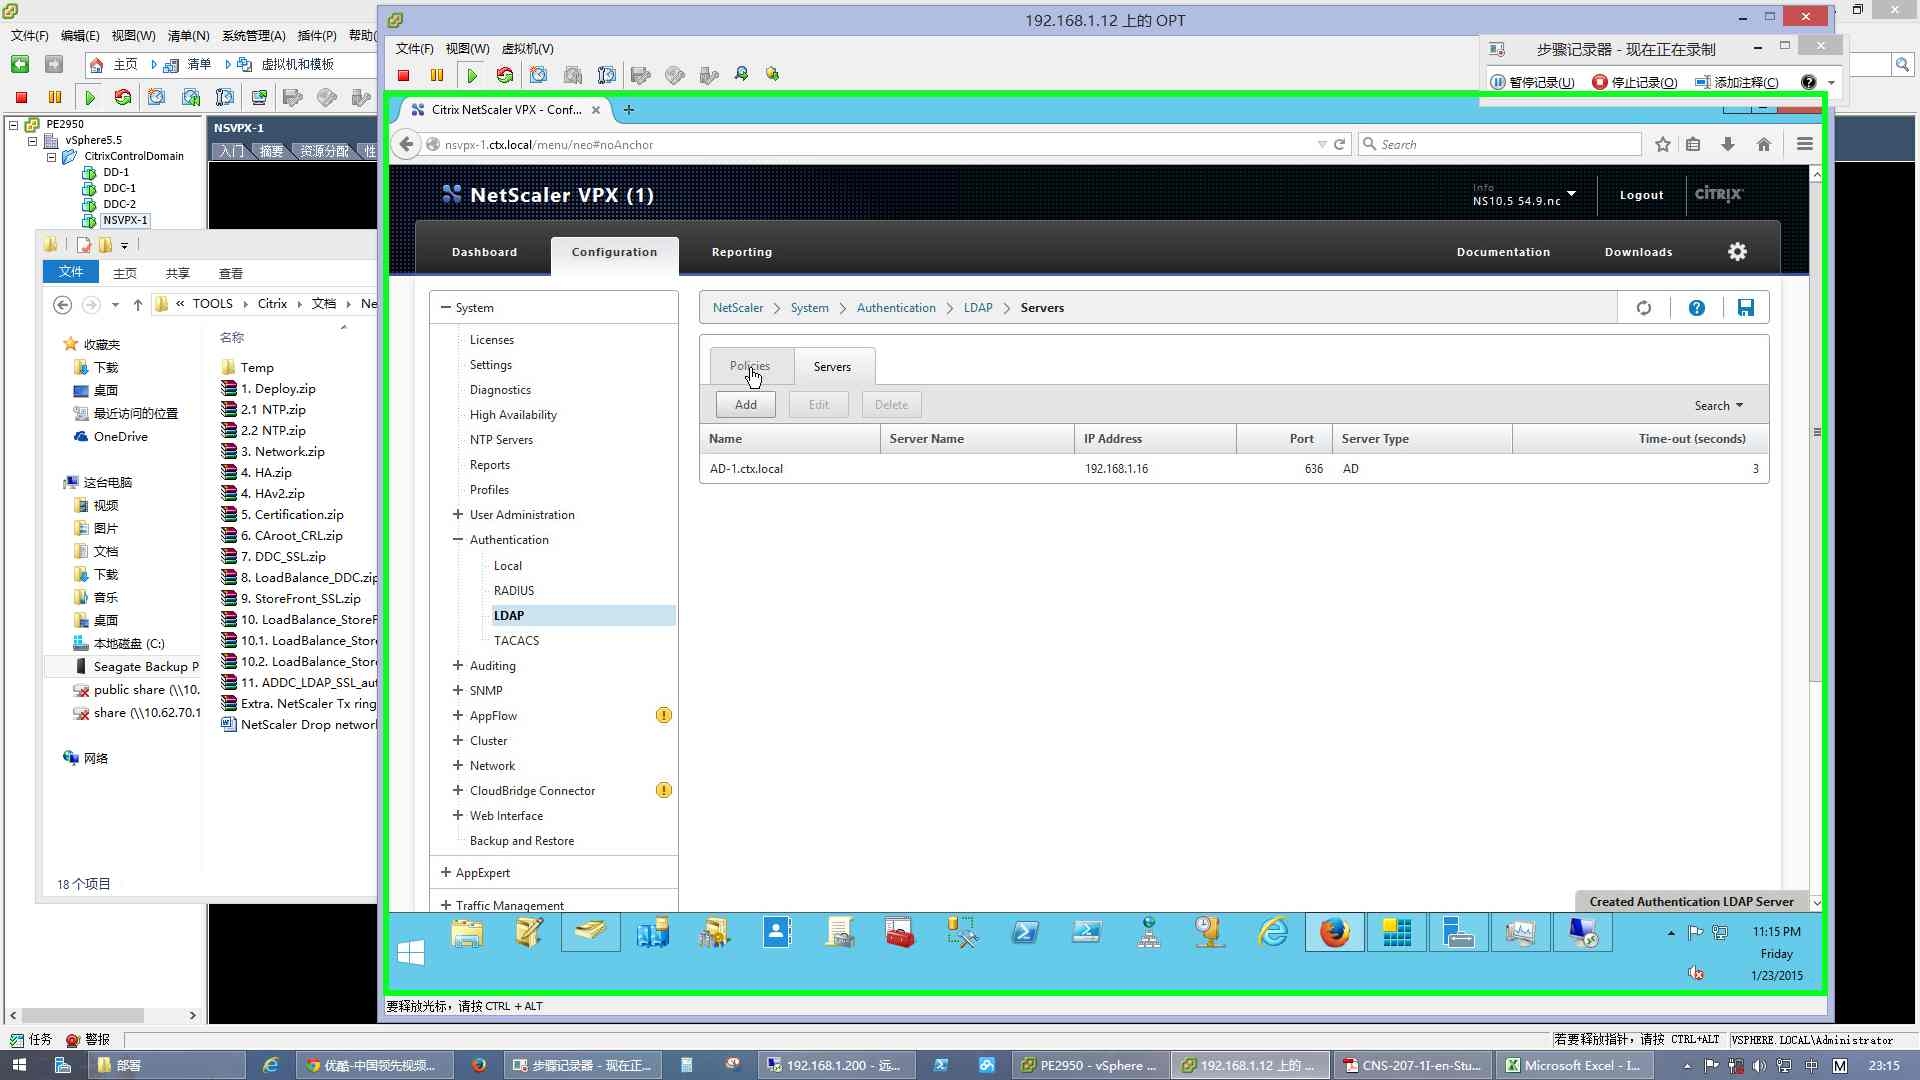Expand the Auditing node

pyautogui.click(x=458, y=665)
